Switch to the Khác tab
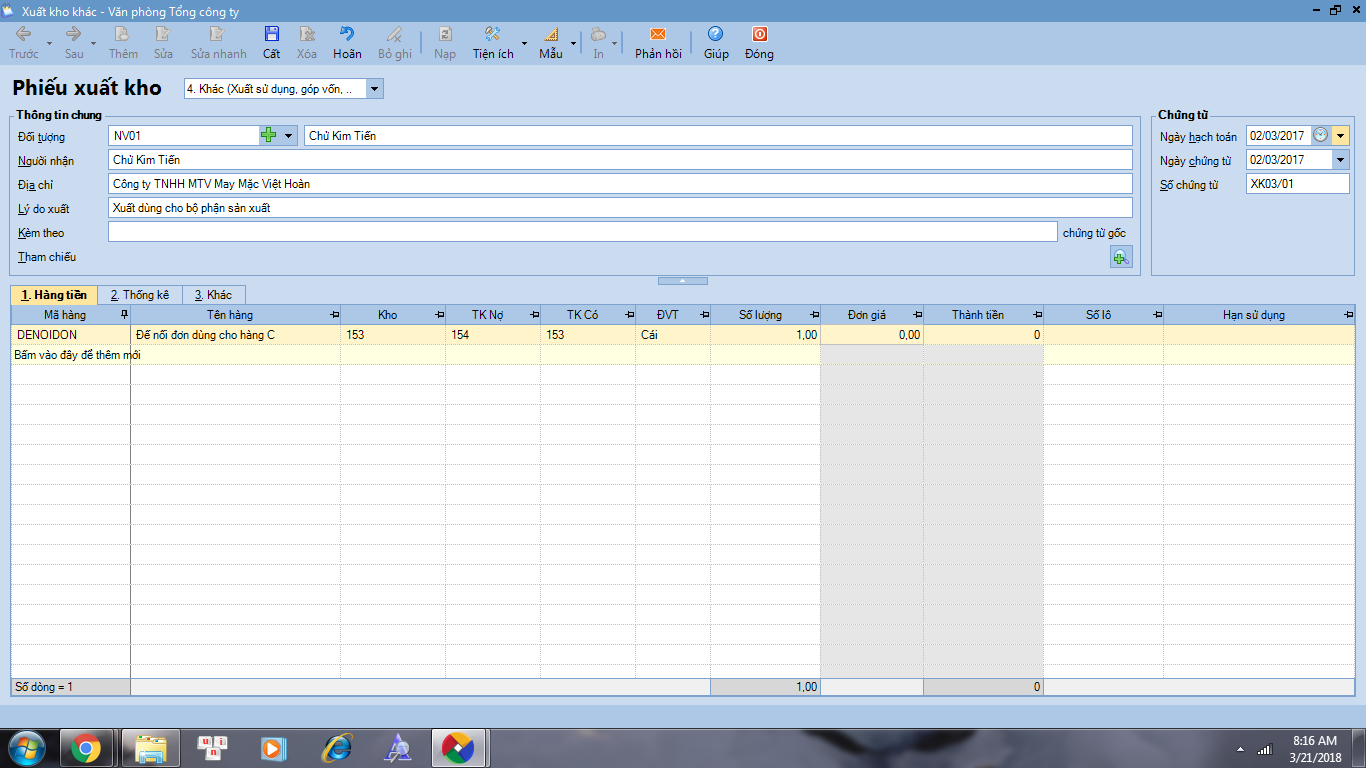Screen dimensions: 1366x768 click(x=213, y=295)
